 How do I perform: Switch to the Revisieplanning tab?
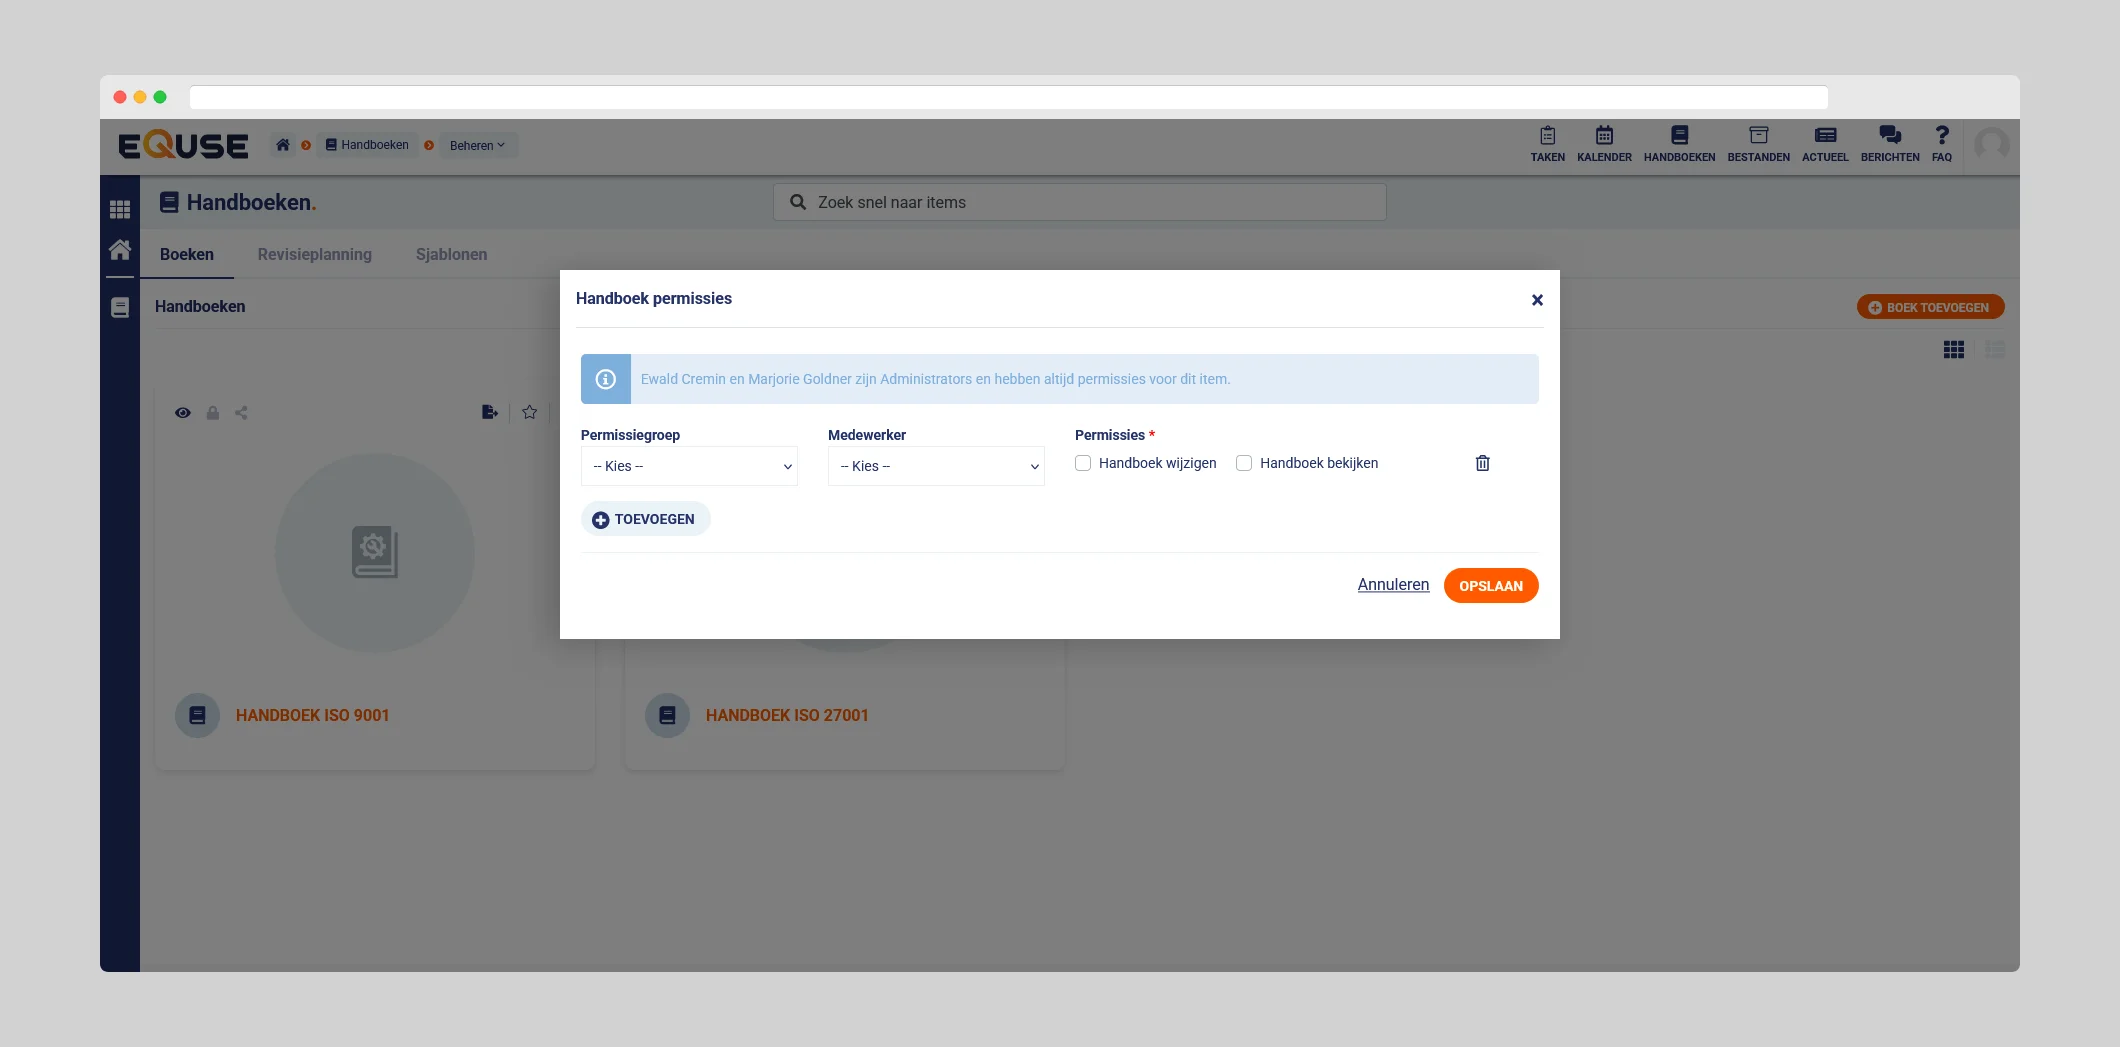[314, 254]
